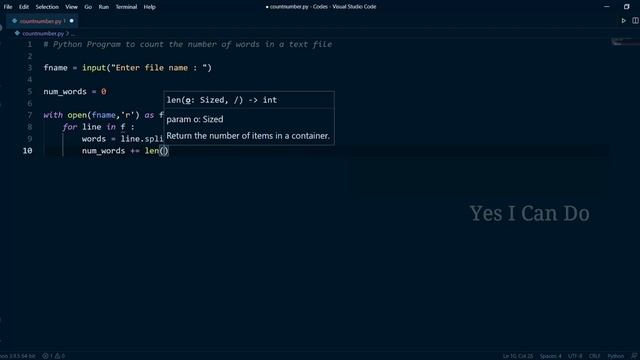Click the fname variable on line 3
The image size is (640, 360).
pyautogui.click(x=56, y=68)
